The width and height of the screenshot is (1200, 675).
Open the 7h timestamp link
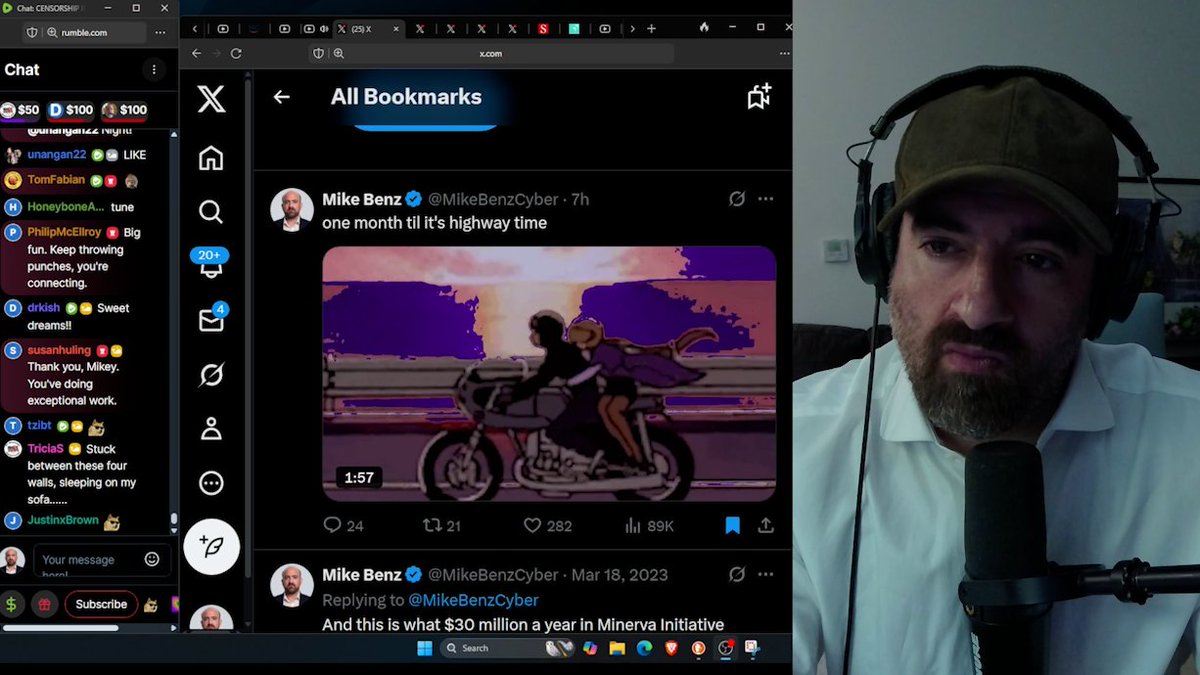(x=580, y=199)
